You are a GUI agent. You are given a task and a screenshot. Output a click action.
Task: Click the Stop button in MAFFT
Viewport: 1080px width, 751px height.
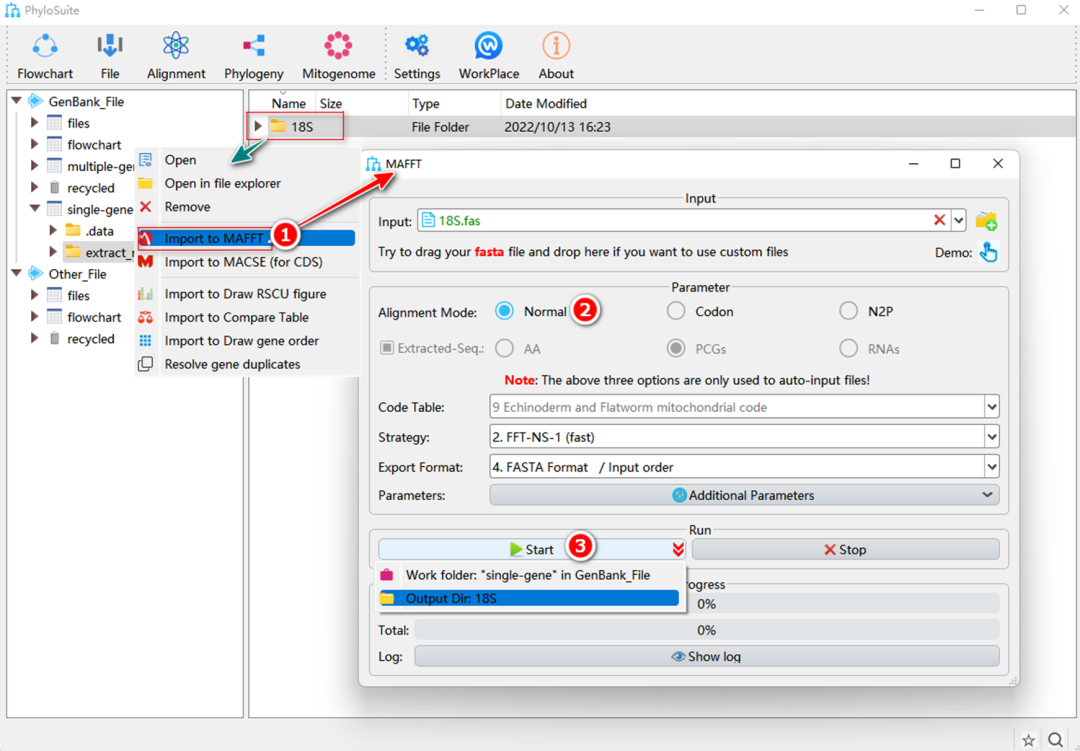(845, 549)
